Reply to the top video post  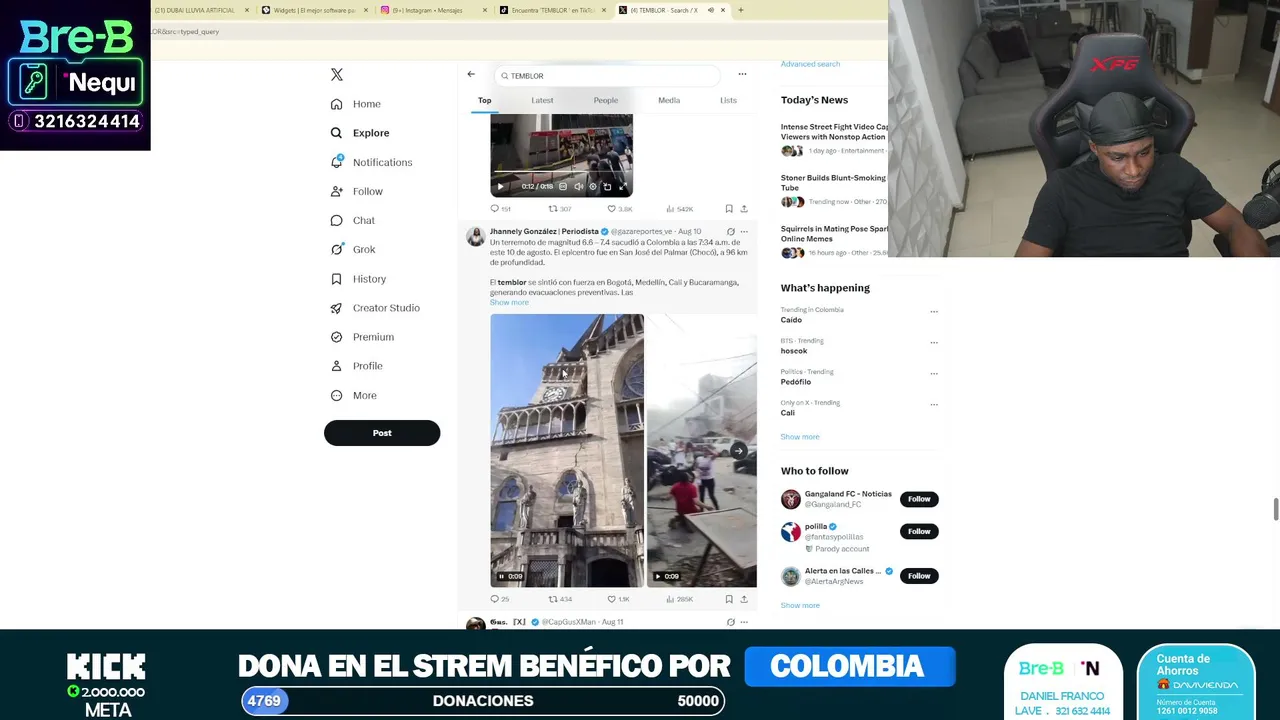499,209
